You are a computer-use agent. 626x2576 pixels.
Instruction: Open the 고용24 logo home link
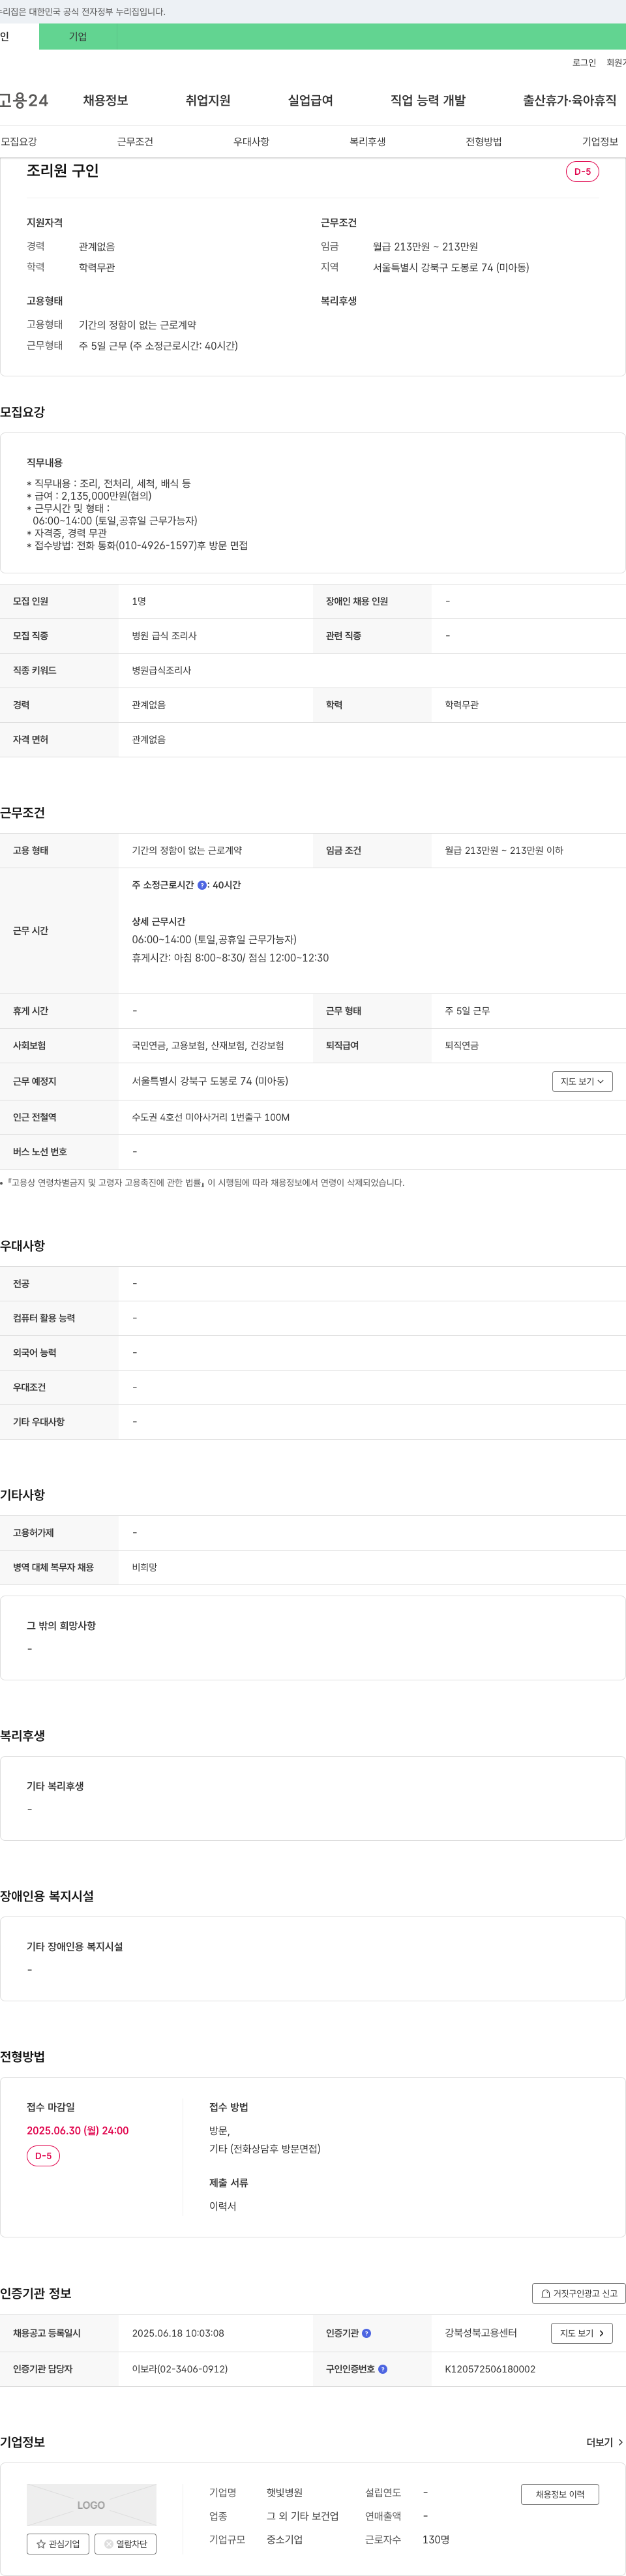coord(24,100)
